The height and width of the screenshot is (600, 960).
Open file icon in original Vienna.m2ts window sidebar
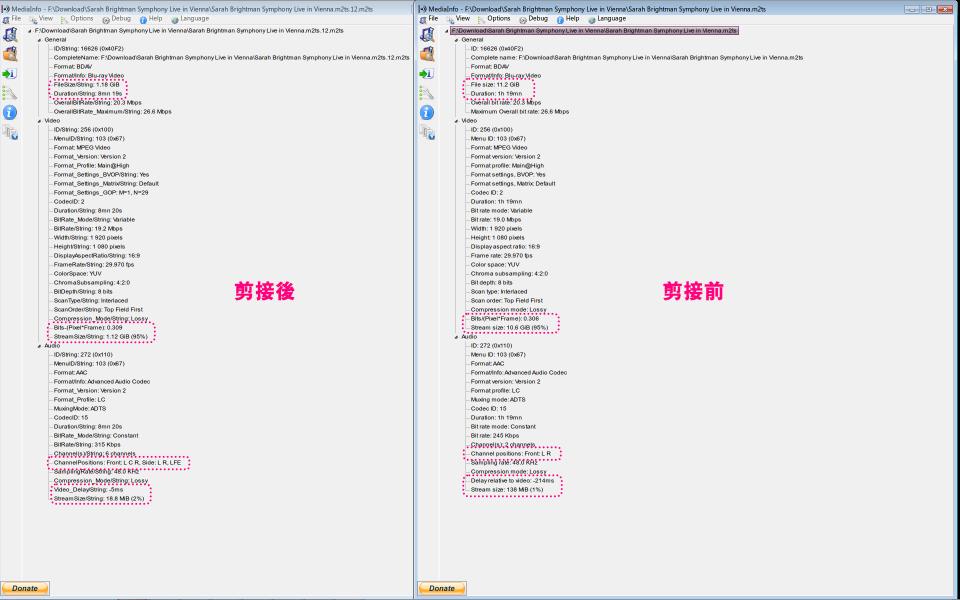(x=427, y=34)
